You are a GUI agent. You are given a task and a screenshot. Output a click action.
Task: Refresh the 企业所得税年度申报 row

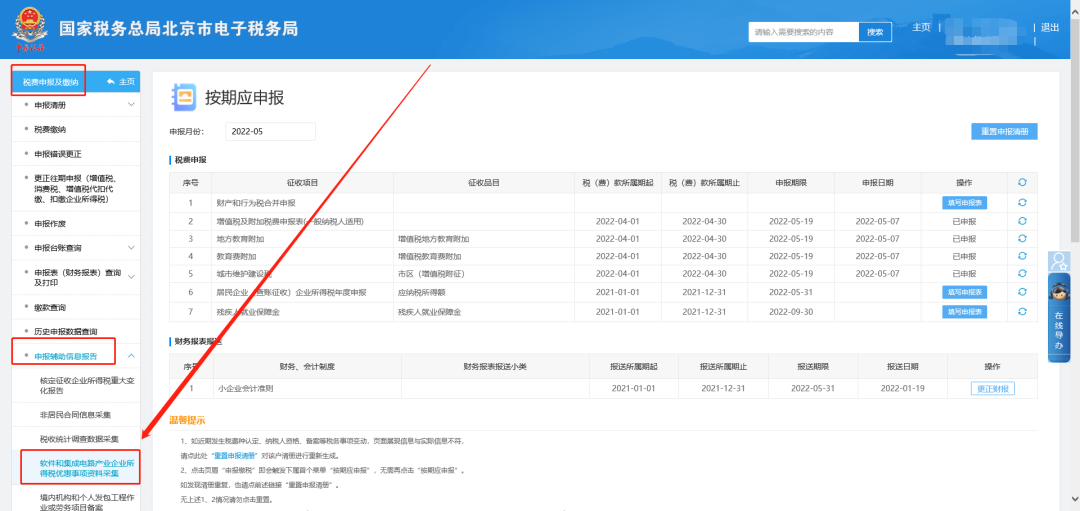1022,292
